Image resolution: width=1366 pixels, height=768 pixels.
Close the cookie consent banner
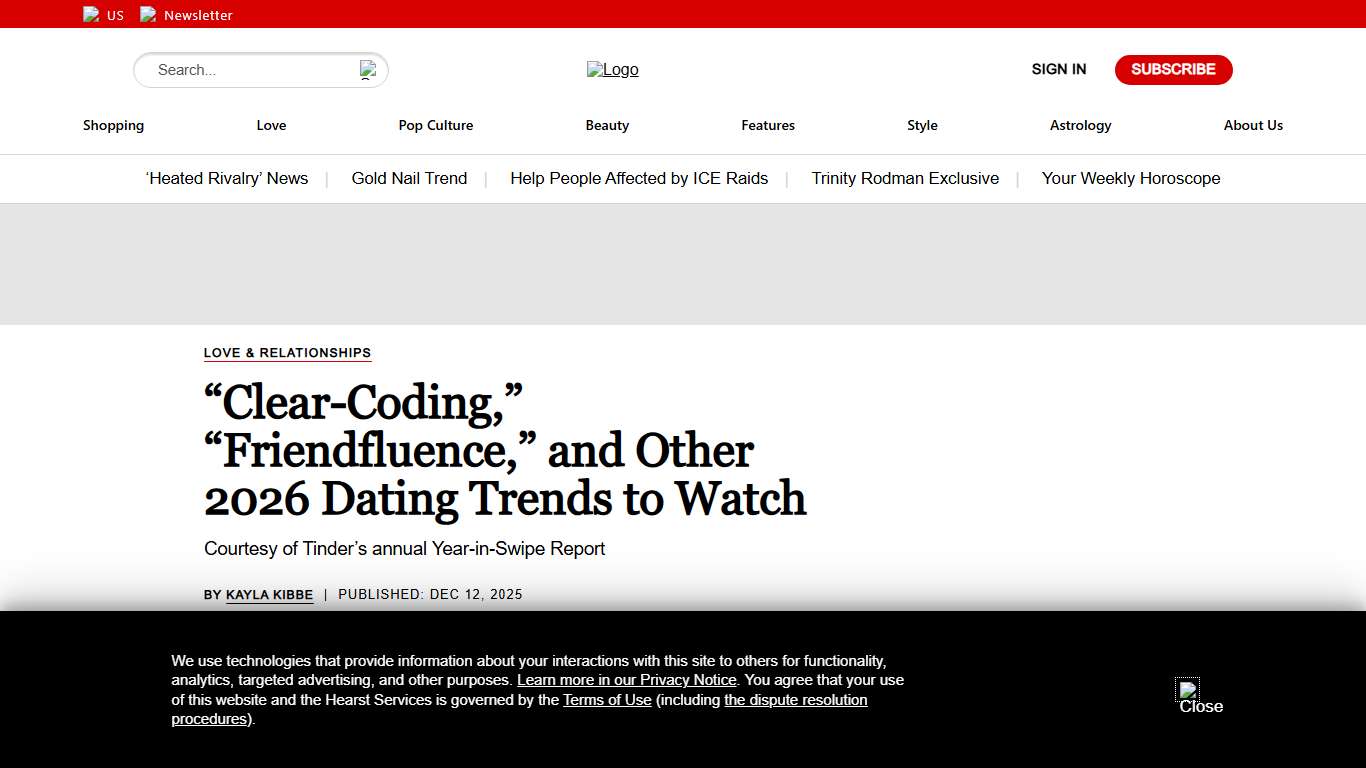[1190, 692]
